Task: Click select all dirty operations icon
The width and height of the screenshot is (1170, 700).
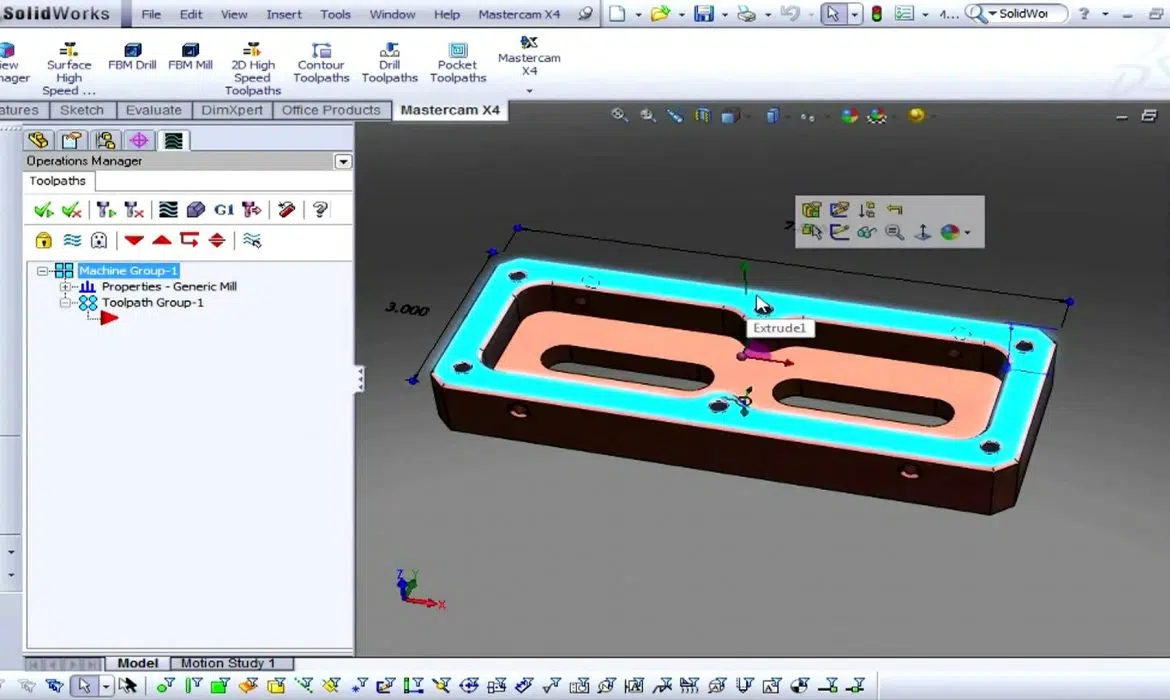Action: point(72,210)
